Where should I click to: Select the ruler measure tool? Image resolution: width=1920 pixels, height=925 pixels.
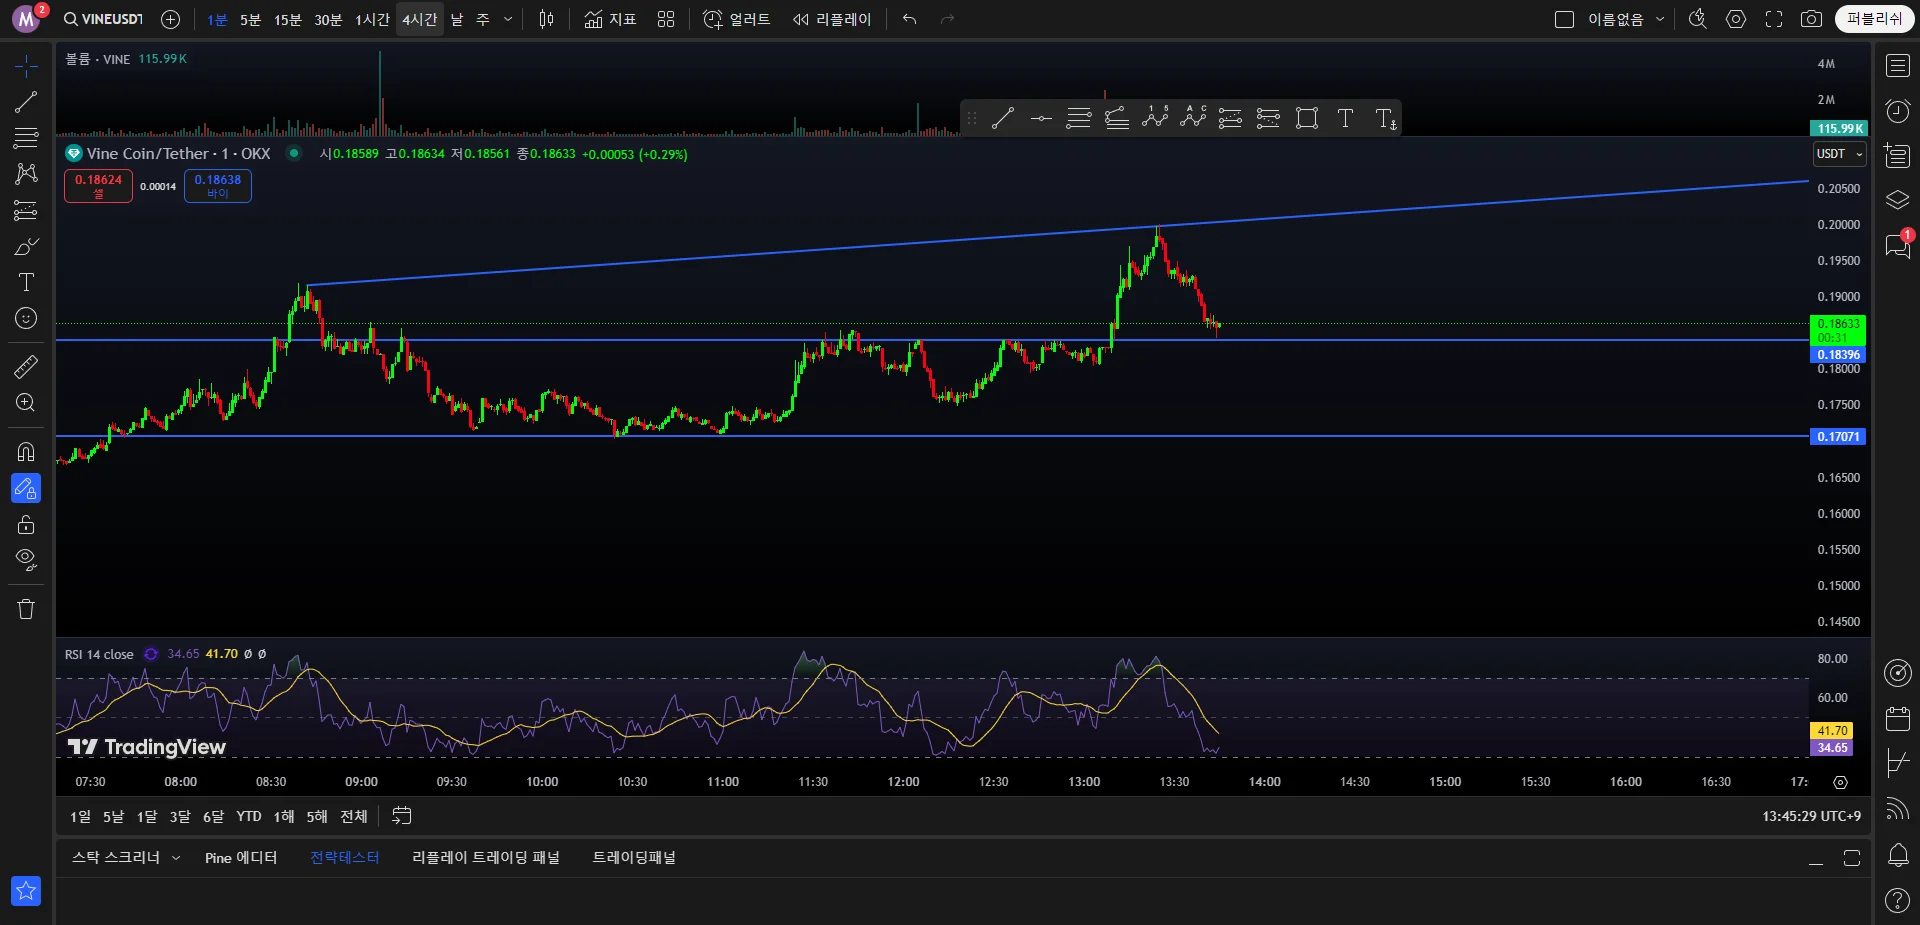tap(26, 367)
